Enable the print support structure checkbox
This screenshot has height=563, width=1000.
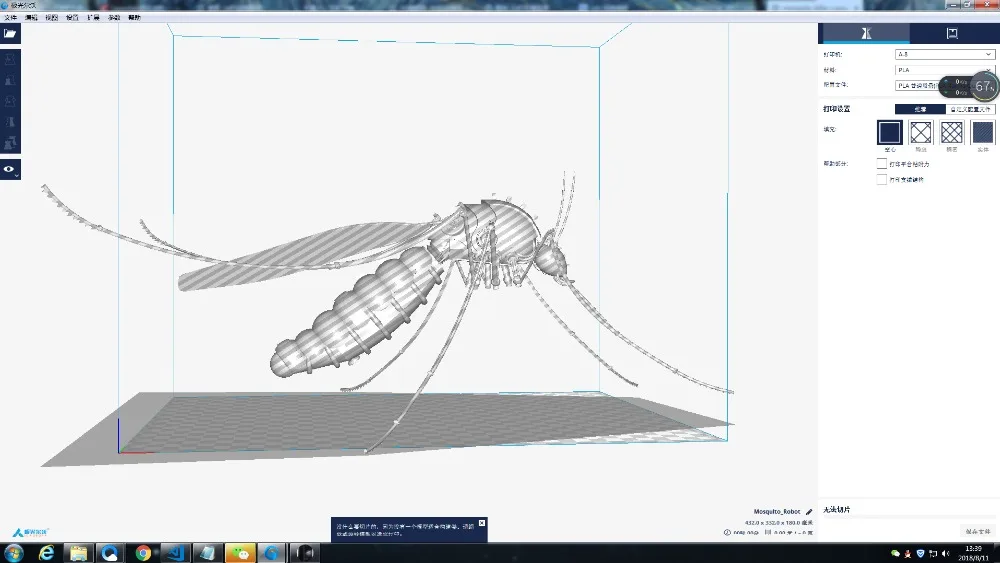[881, 180]
